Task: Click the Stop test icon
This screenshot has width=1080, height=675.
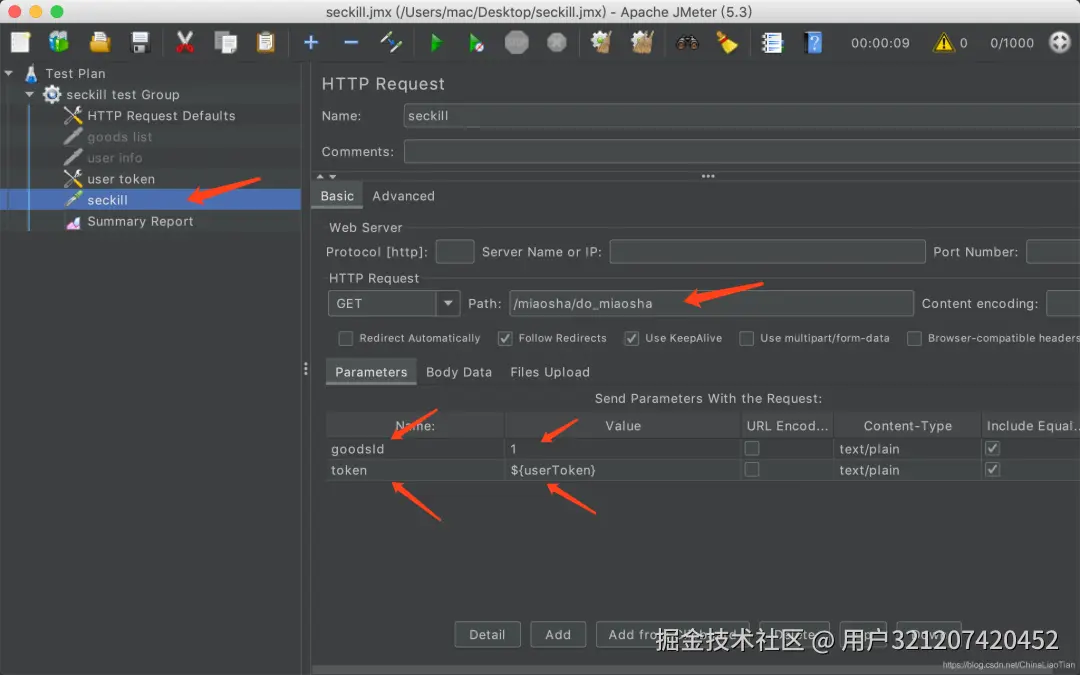Action: tap(517, 43)
